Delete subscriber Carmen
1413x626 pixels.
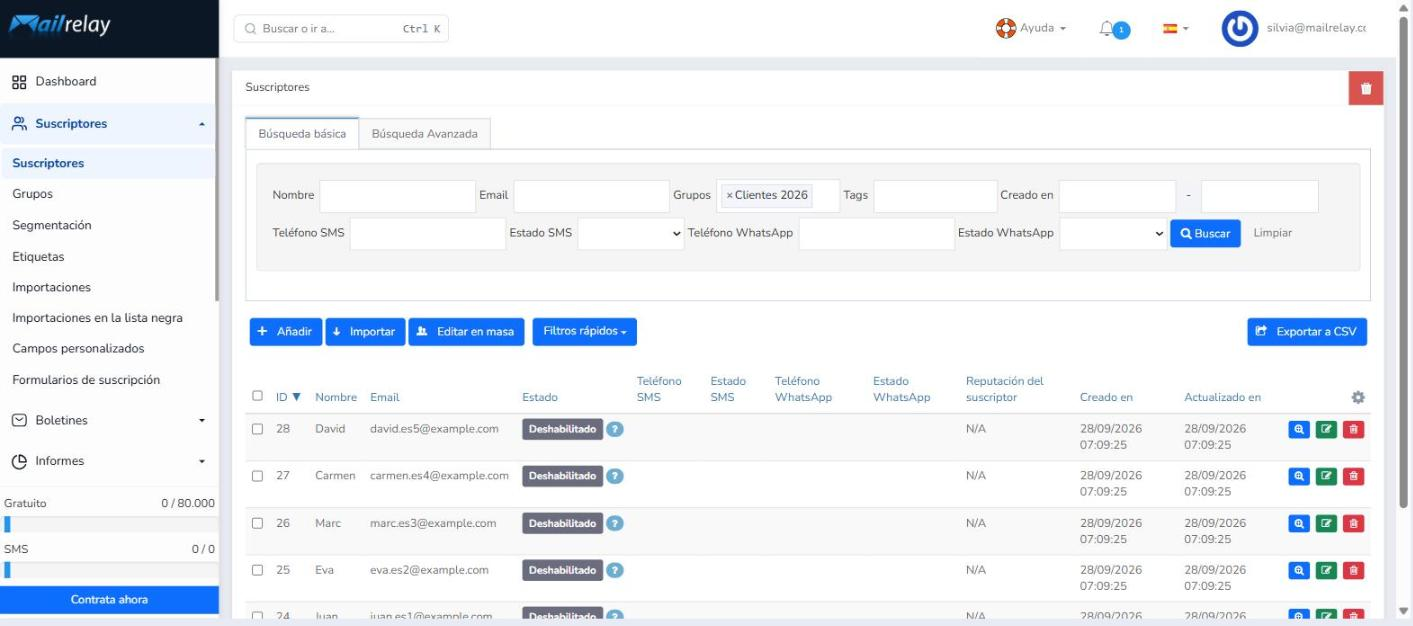[x=1354, y=476]
